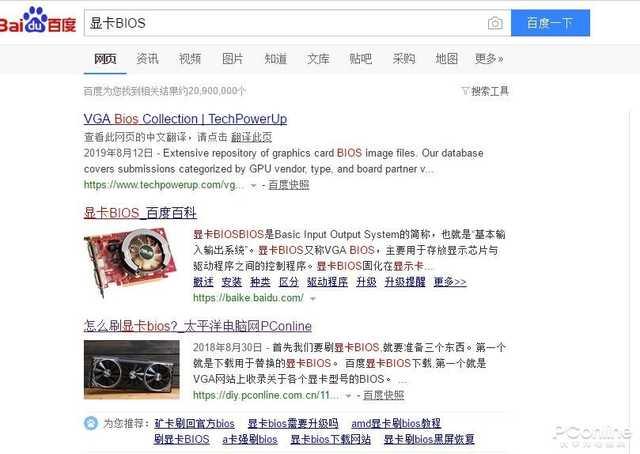Switch to the 图片 tab
This screenshot has height=454, width=640.
(x=233, y=58)
